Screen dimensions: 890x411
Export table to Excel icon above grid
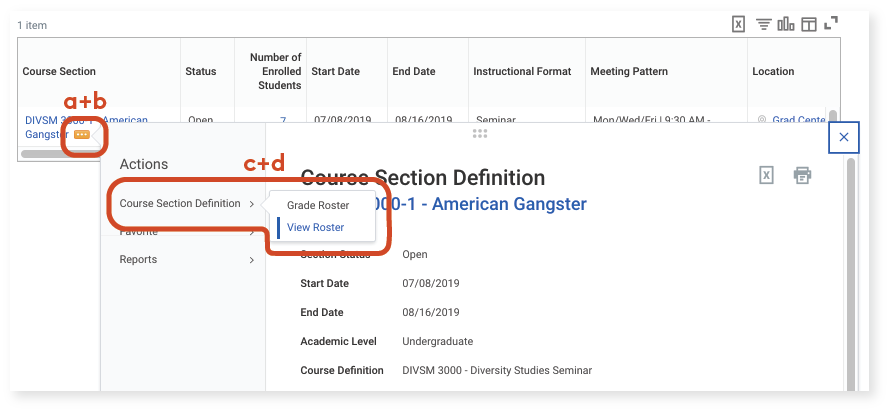tap(737, 24)
